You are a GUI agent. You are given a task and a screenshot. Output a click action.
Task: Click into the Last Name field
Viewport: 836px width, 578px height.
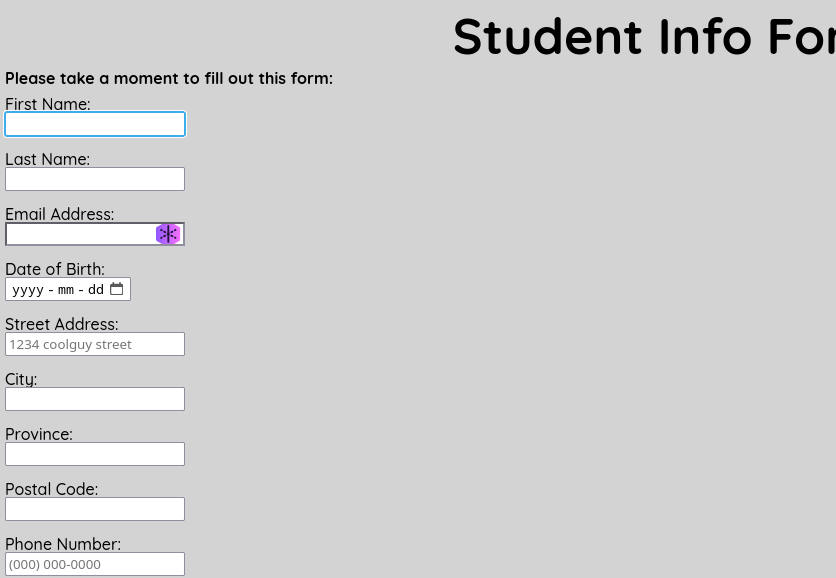tap(95, 179)
